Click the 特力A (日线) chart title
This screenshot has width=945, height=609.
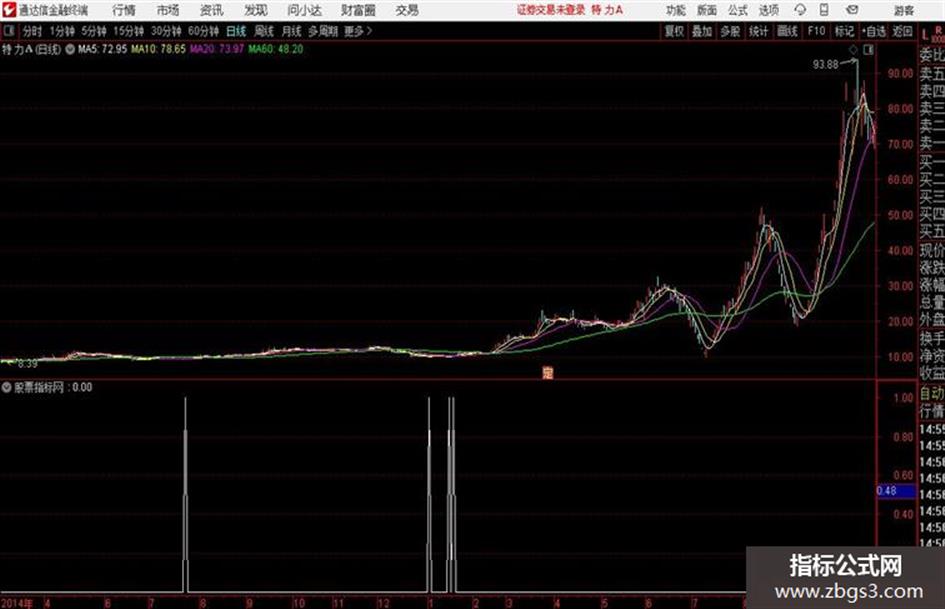[31, 49]
